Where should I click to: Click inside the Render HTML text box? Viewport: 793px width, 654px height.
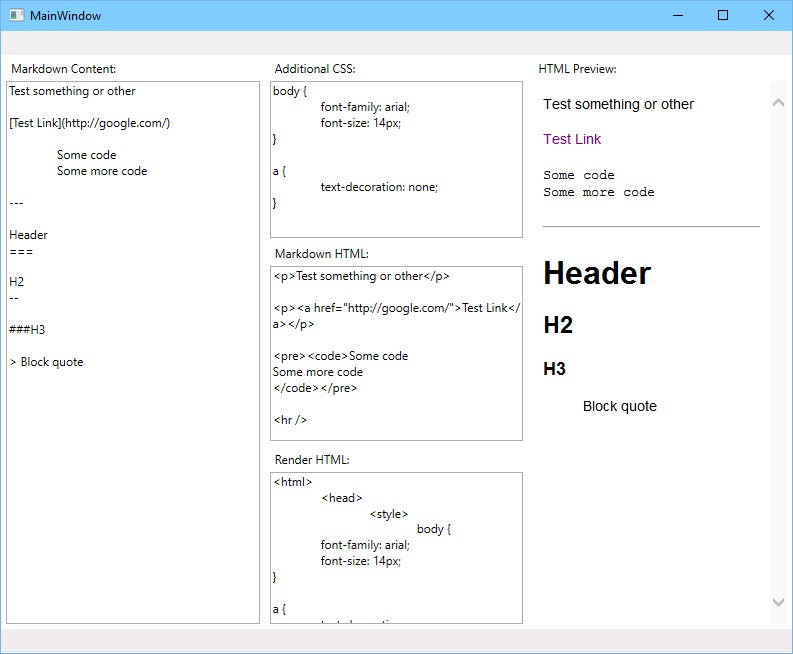(x=396, y=548)
